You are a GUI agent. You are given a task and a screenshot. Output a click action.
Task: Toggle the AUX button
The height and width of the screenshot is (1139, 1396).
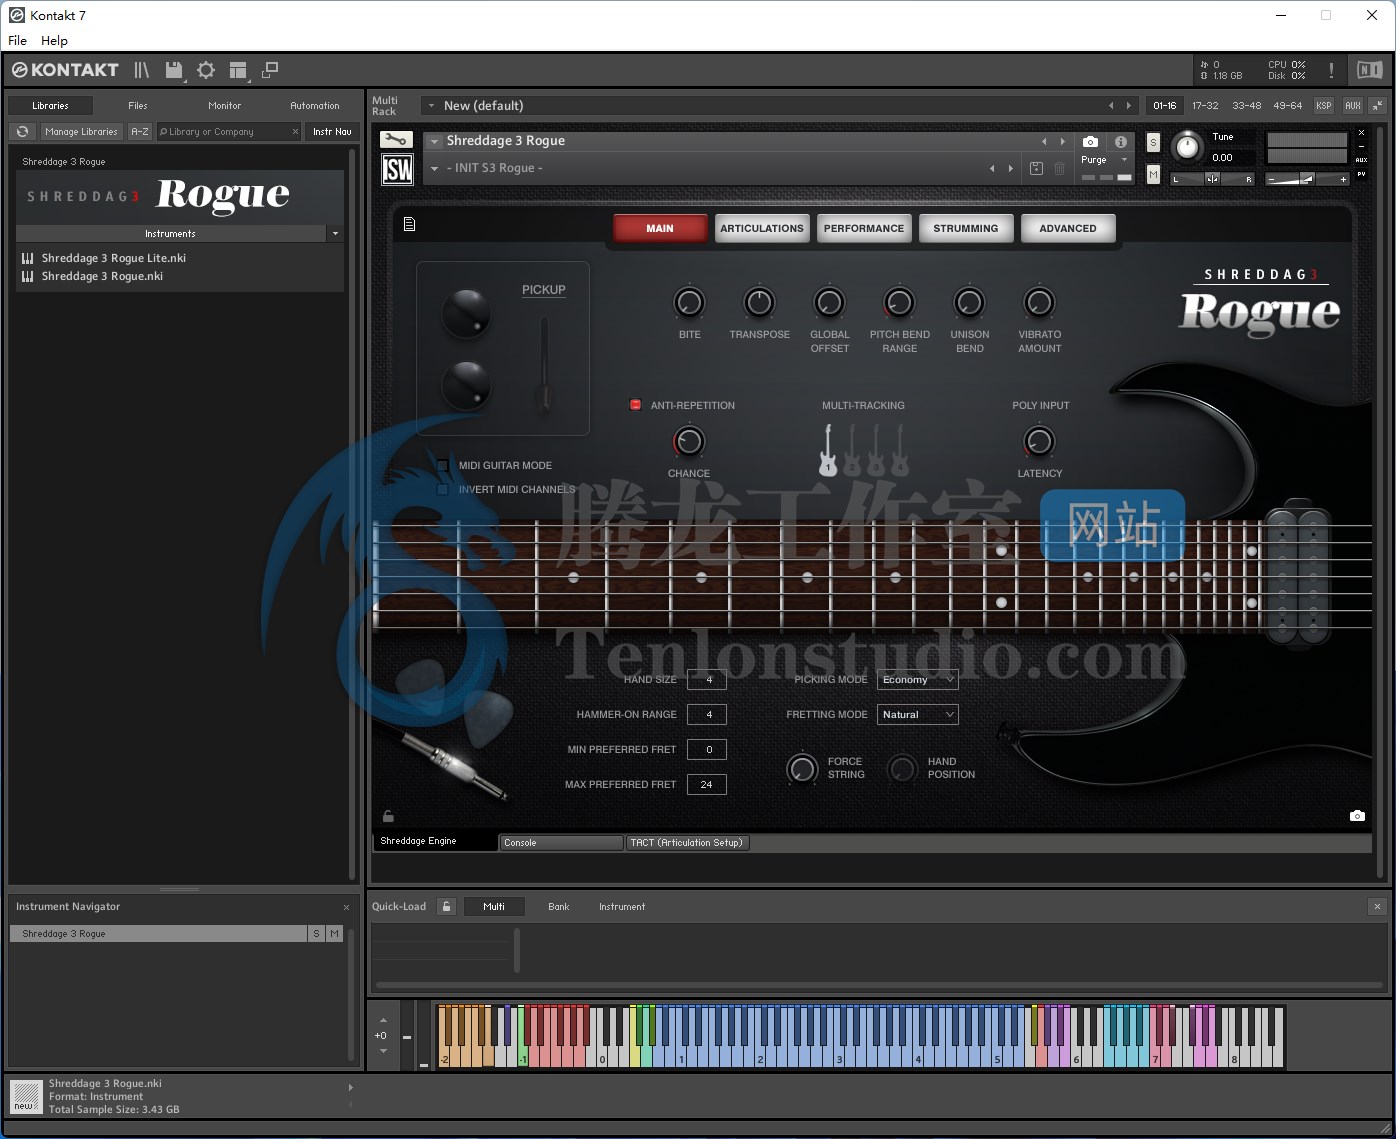[1352, 105]
